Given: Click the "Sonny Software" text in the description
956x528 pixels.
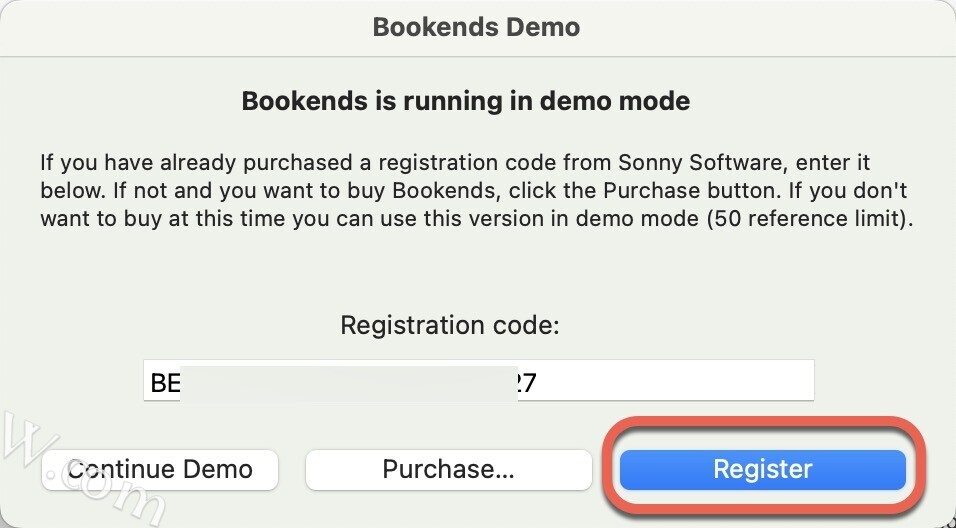Looking at the screenshot, I should coord(654,162).
